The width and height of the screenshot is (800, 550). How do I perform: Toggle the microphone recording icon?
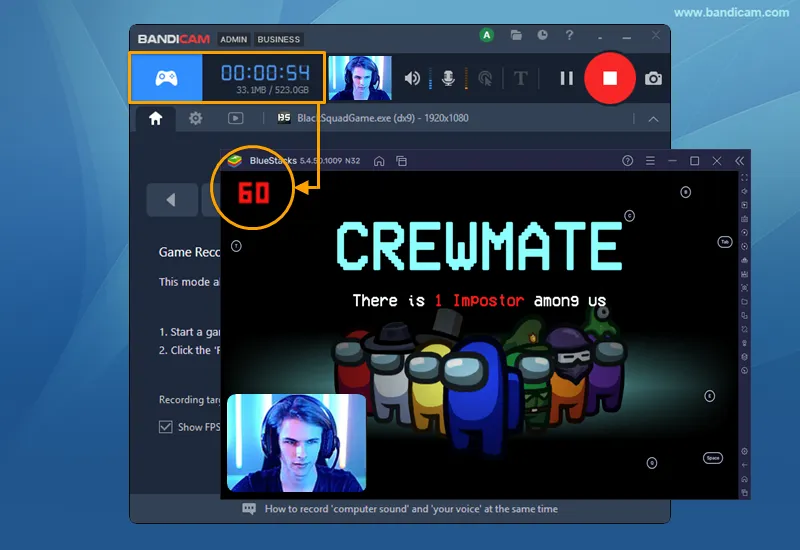pyautogui.click(x=448, y=78)
